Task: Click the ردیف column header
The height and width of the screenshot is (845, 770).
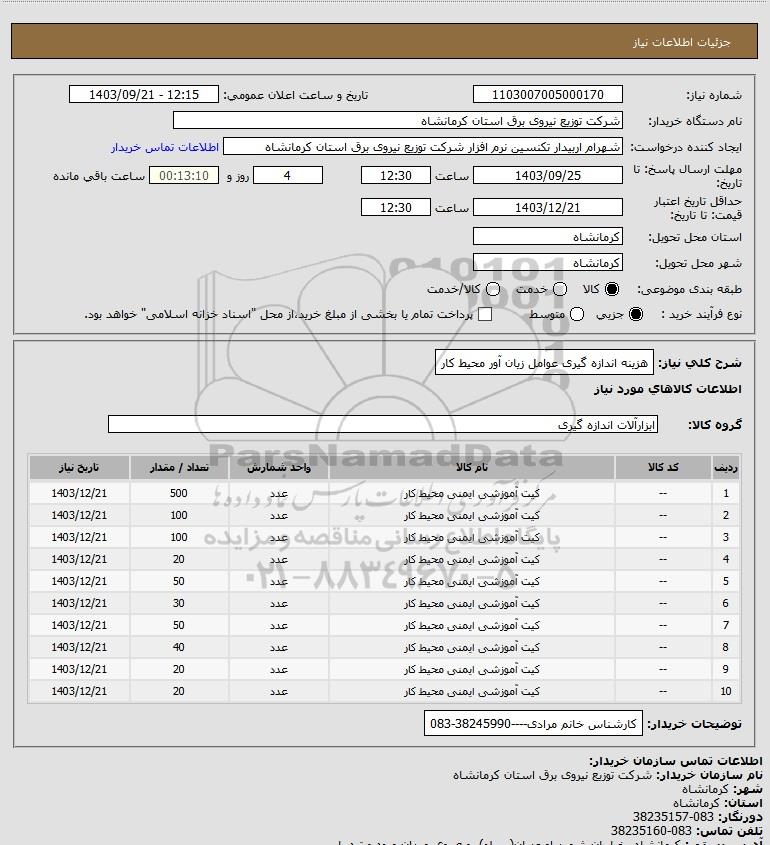Action: [726, 467]
